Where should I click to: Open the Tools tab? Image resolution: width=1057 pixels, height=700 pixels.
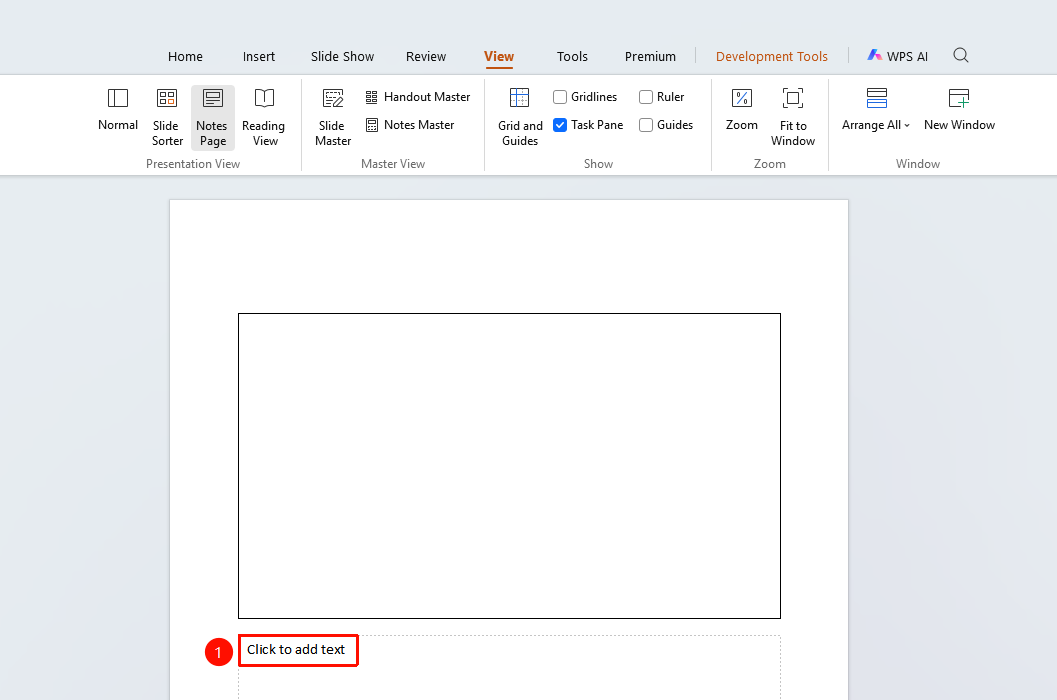point(572,57)
